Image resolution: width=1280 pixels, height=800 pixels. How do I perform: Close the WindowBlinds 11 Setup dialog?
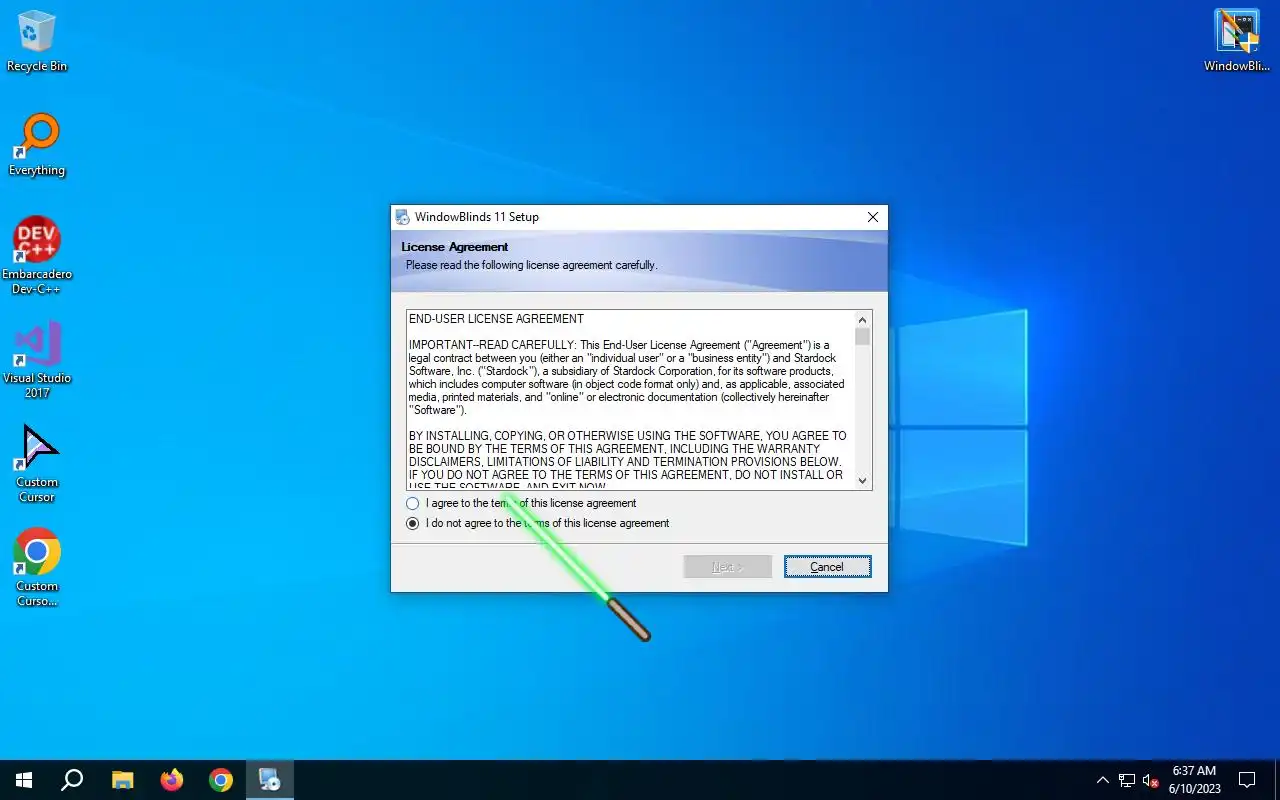(x=872, y=217)
